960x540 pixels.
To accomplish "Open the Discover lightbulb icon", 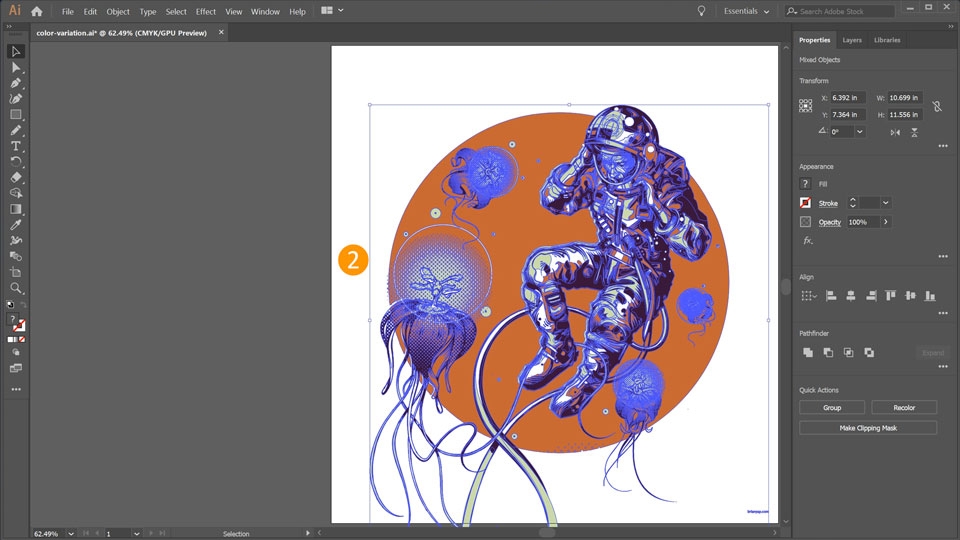I will (702, 11).
